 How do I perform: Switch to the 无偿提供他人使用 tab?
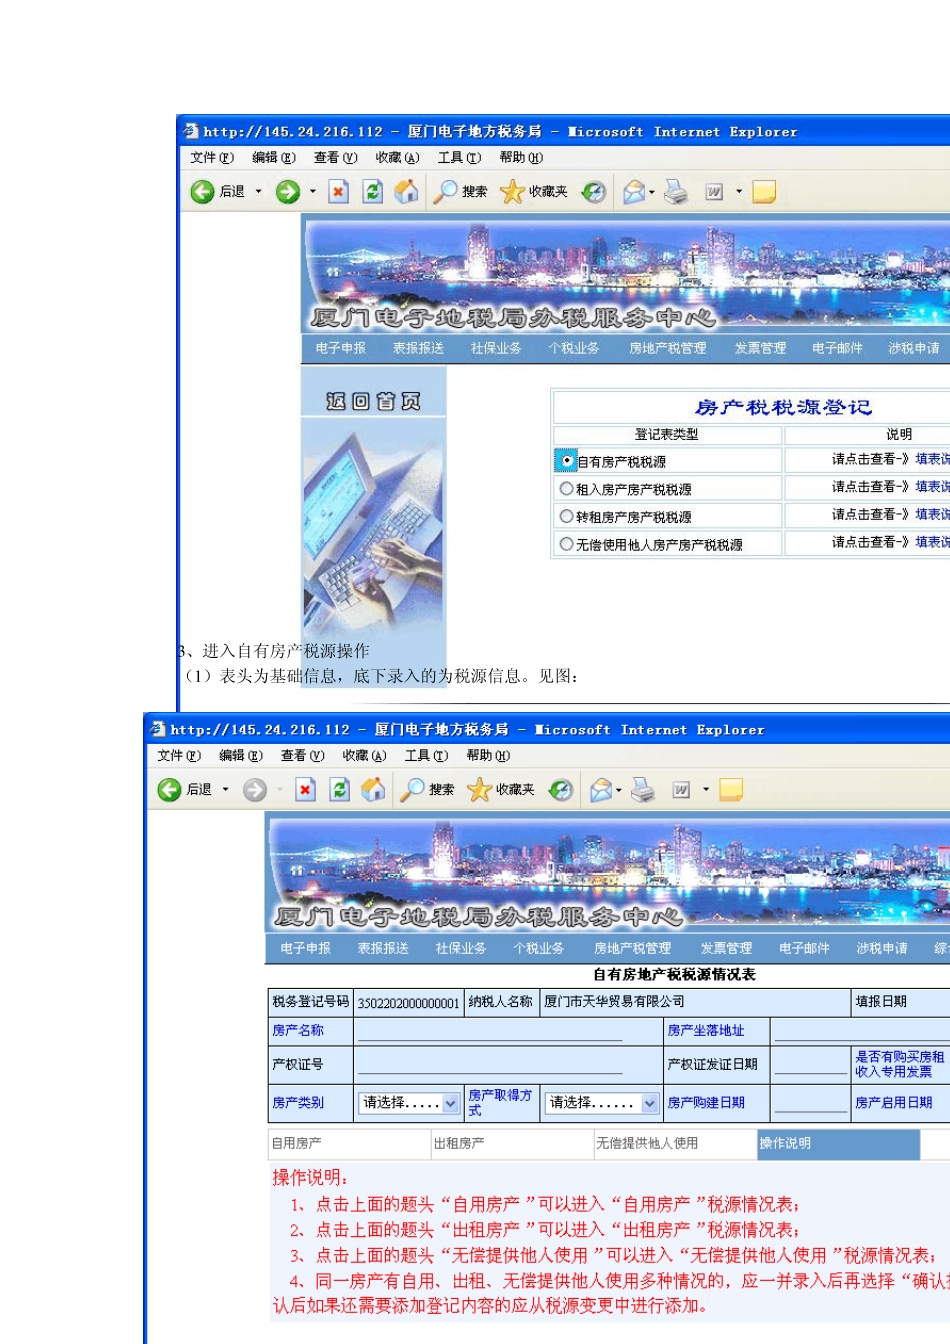click(675, 1143)
